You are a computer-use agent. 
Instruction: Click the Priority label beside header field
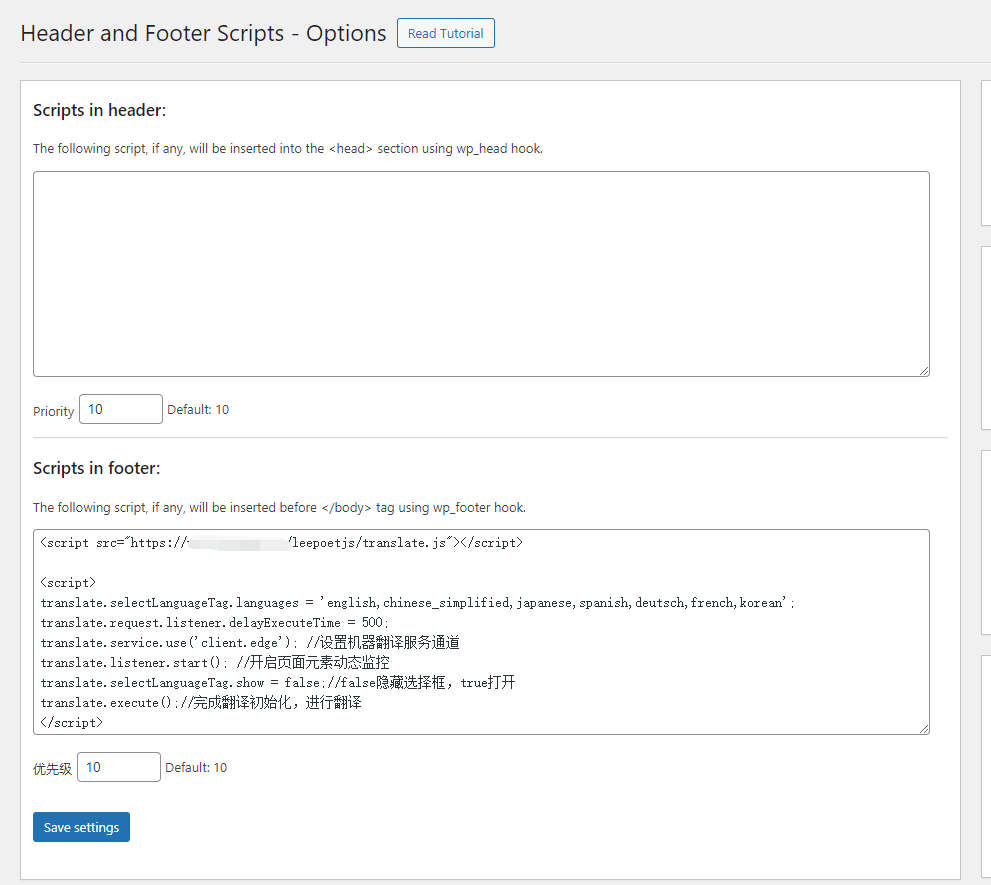tap(53, 411)
